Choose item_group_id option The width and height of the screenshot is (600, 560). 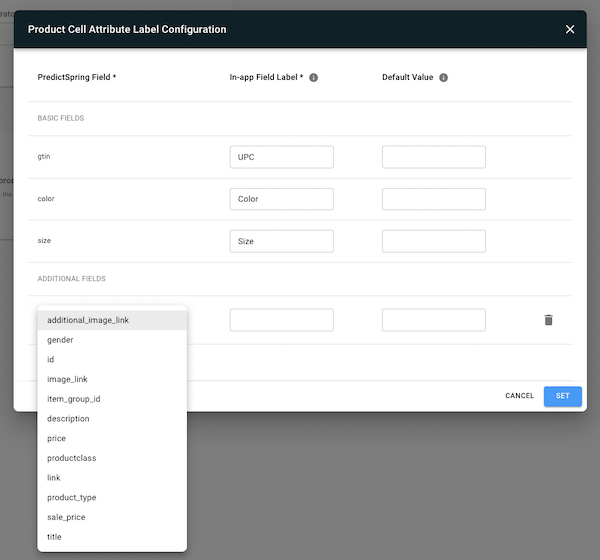click(x=112, y=399)
